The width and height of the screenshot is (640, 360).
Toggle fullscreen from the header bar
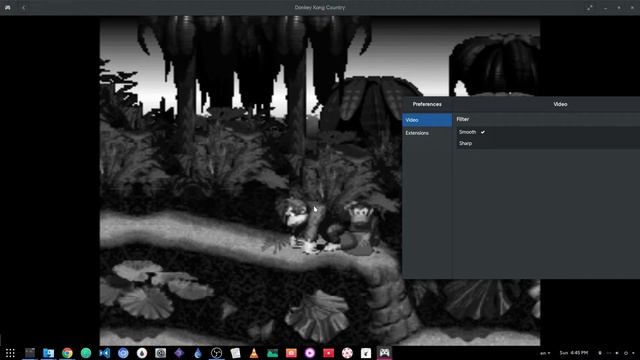pyautogui.click(x=590, y=7)
